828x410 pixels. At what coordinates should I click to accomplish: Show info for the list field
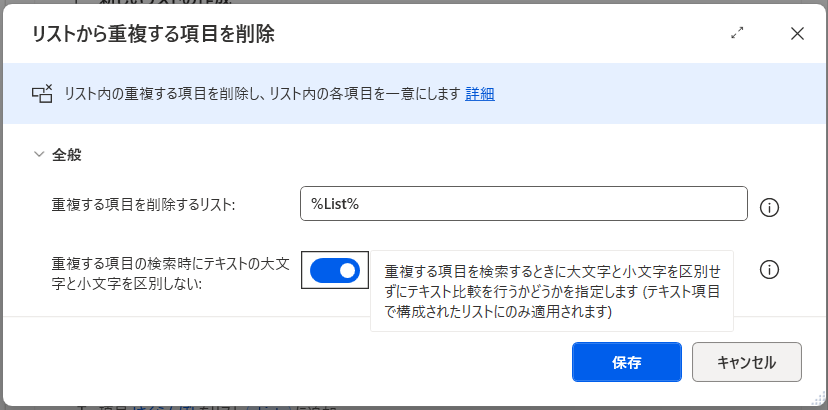coord(769,208)
